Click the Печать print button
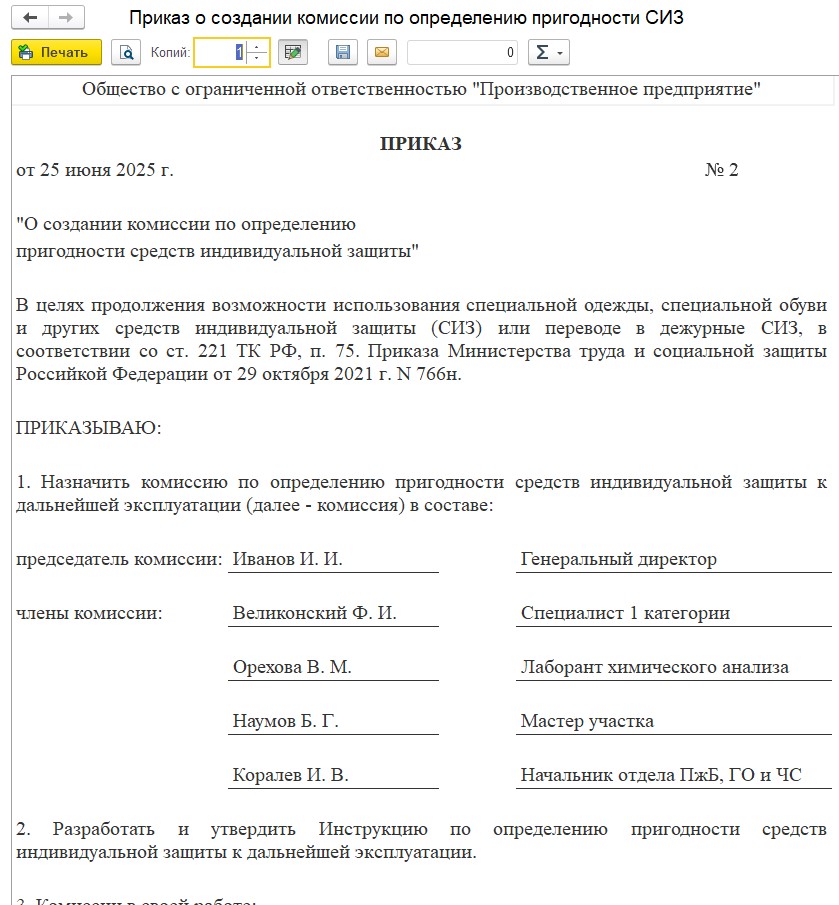The image size is (839, 905). click(57, 53)
